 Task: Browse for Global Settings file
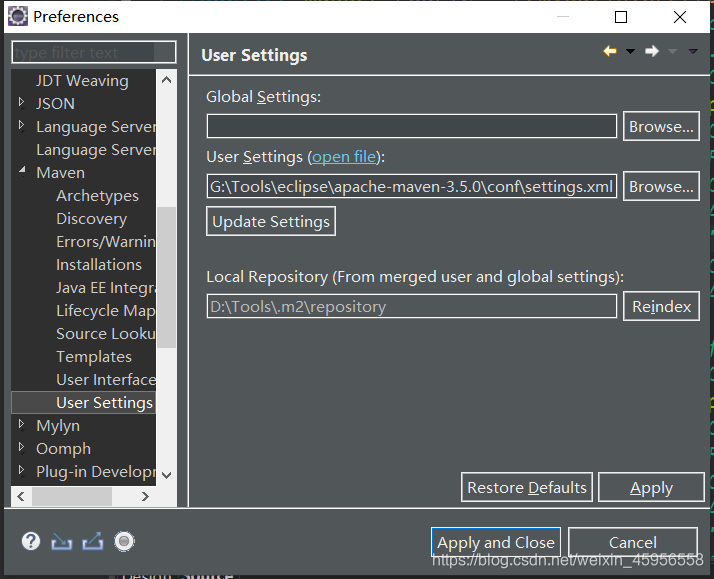(x=661, y=126)
